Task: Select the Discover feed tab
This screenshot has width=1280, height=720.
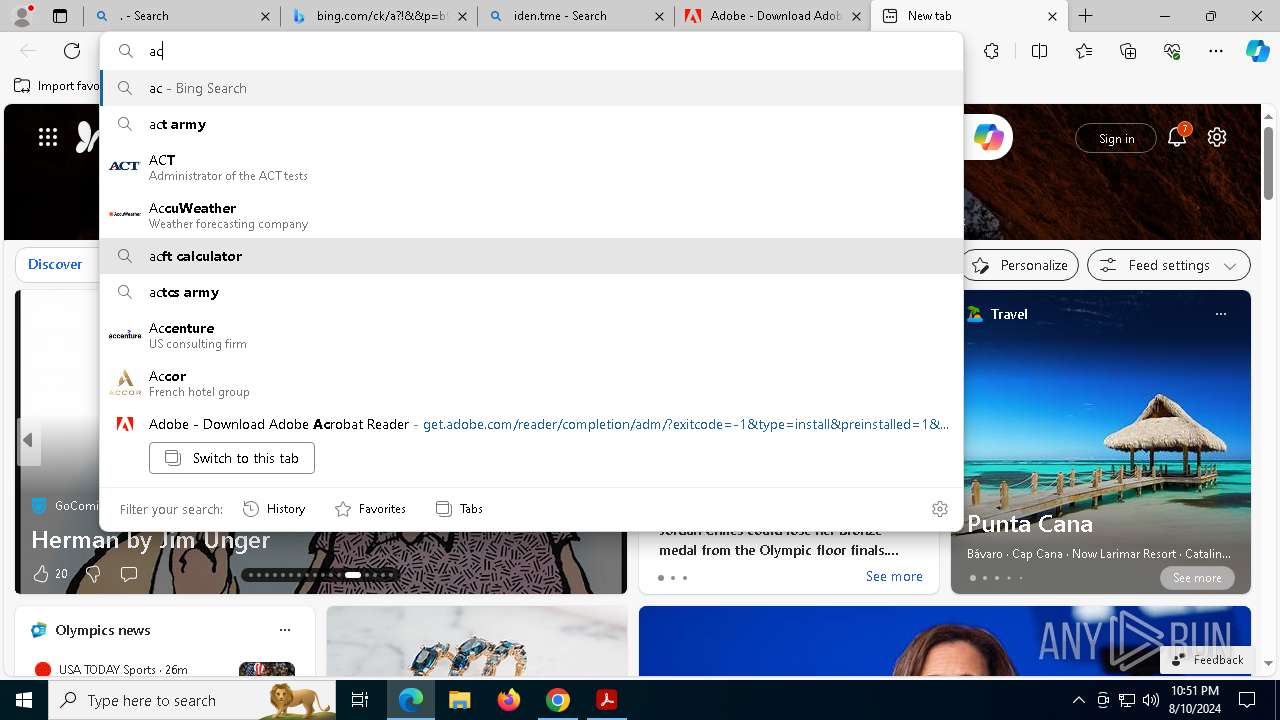Action: (55, 264)
